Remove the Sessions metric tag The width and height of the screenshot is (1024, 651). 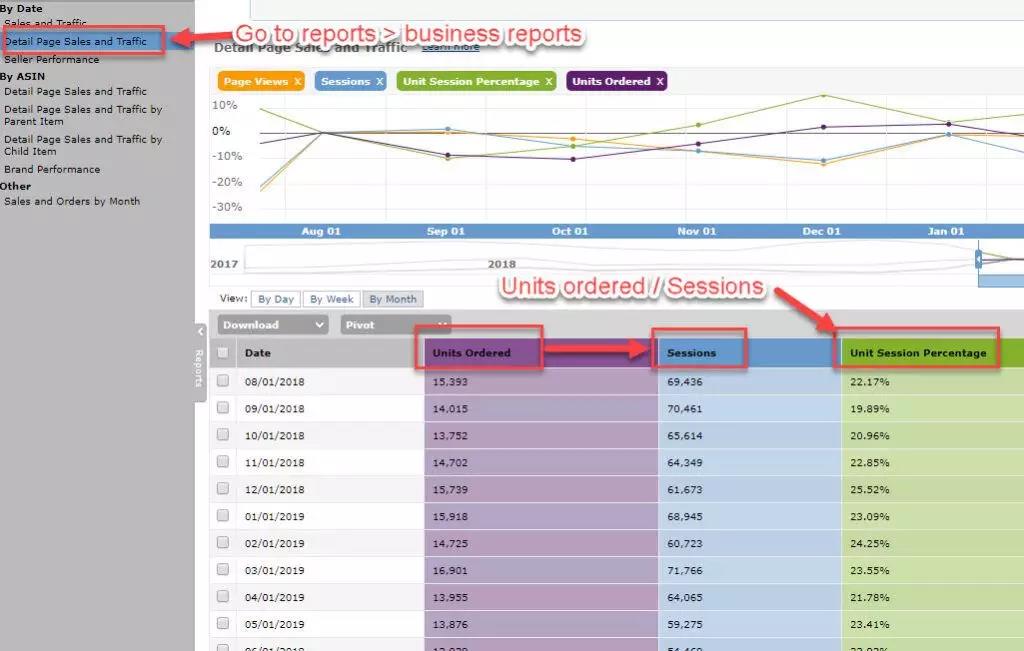click(379, 82)
